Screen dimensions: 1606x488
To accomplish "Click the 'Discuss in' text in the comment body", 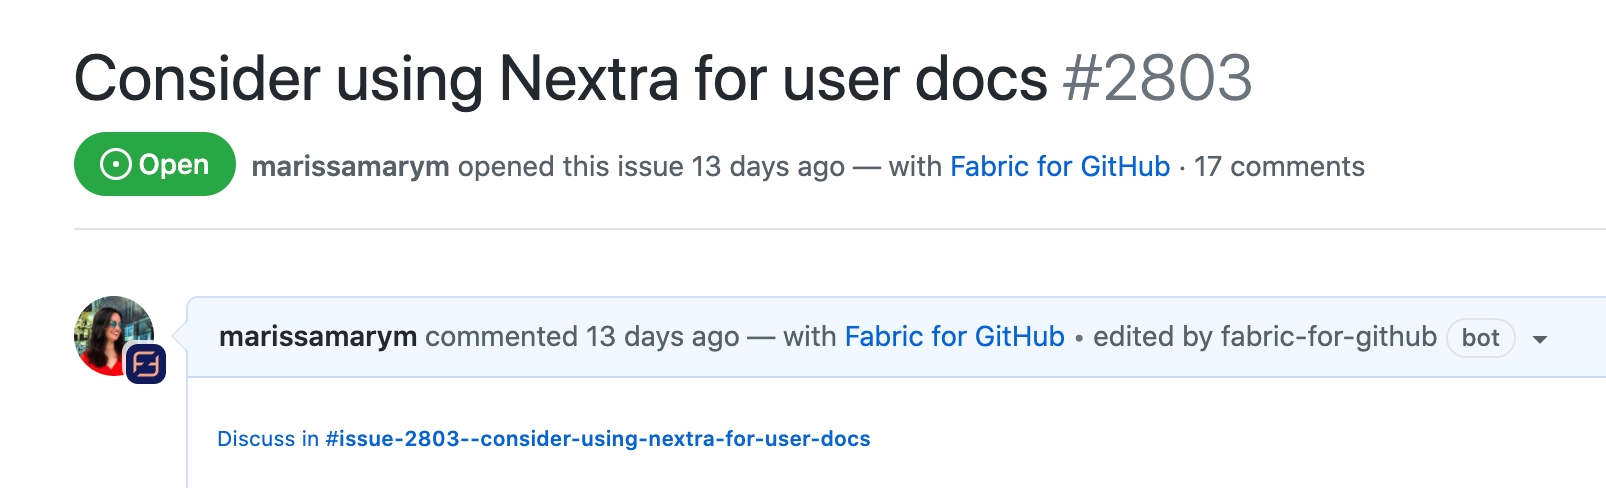I will (268, 439).
